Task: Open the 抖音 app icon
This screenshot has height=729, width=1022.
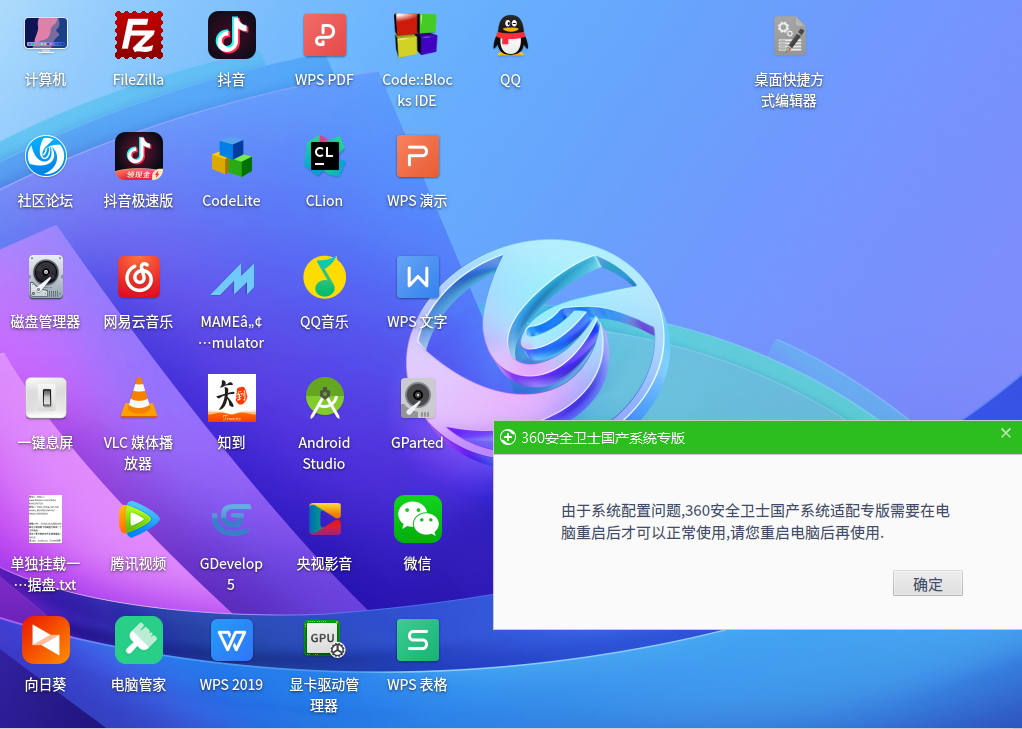Action: click(231, 35)
